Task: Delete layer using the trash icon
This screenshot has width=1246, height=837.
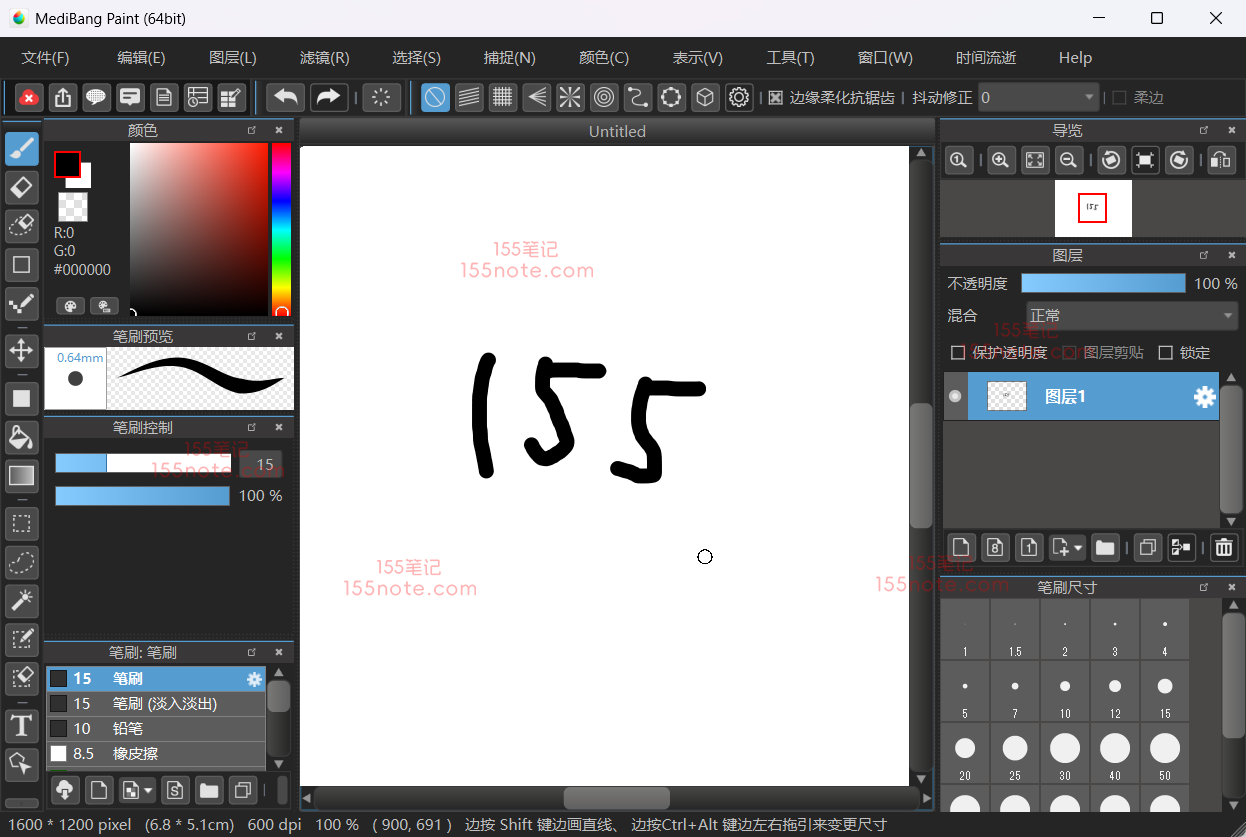Action: tap(1223, 547)
